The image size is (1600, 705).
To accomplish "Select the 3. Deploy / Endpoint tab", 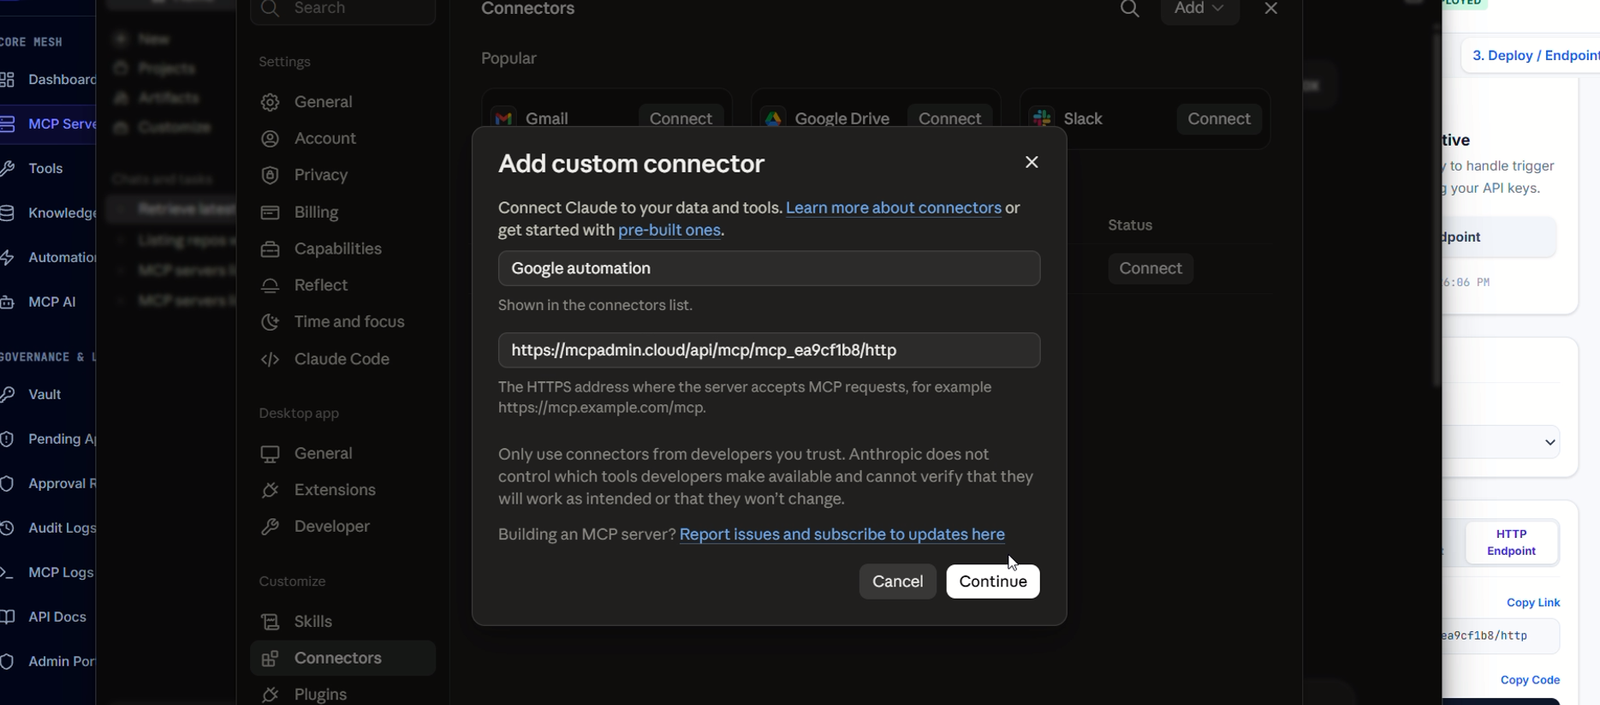I will [1531, 55].
